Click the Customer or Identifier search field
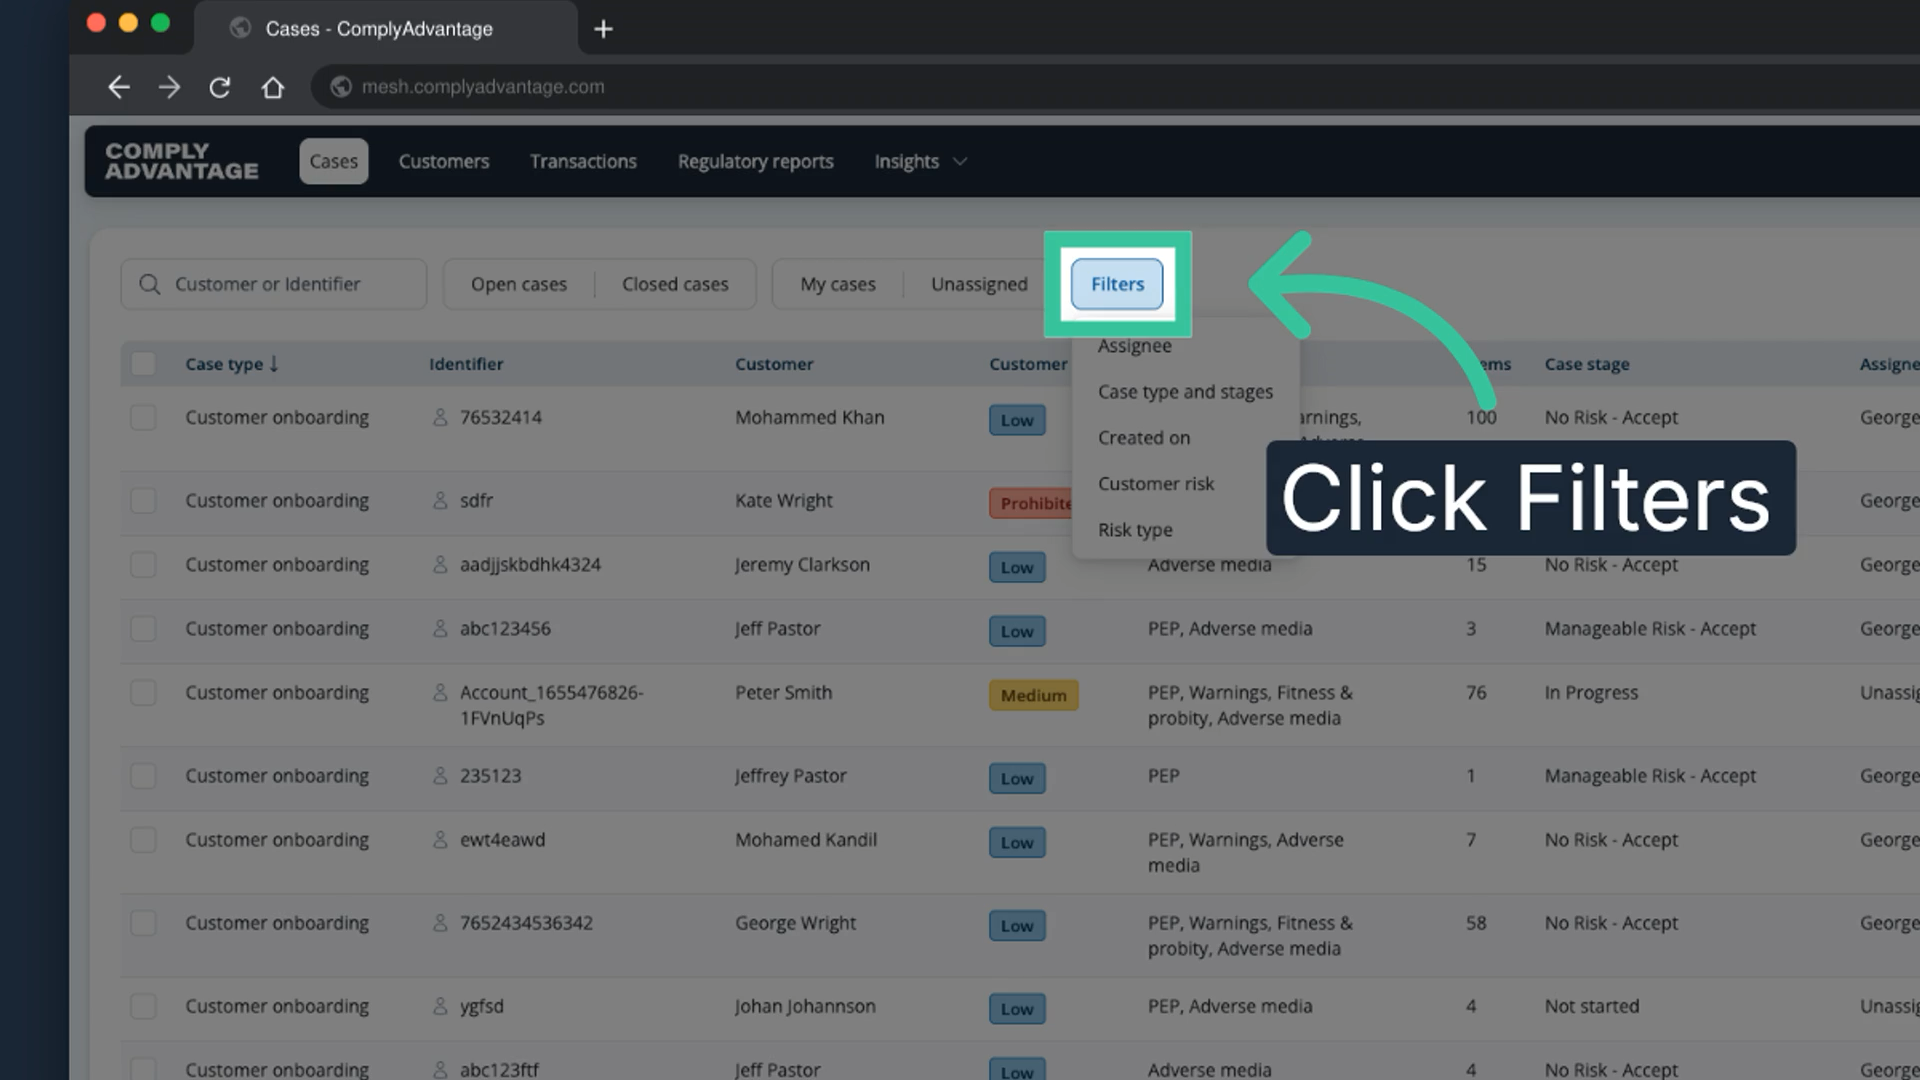 (274, 284)
